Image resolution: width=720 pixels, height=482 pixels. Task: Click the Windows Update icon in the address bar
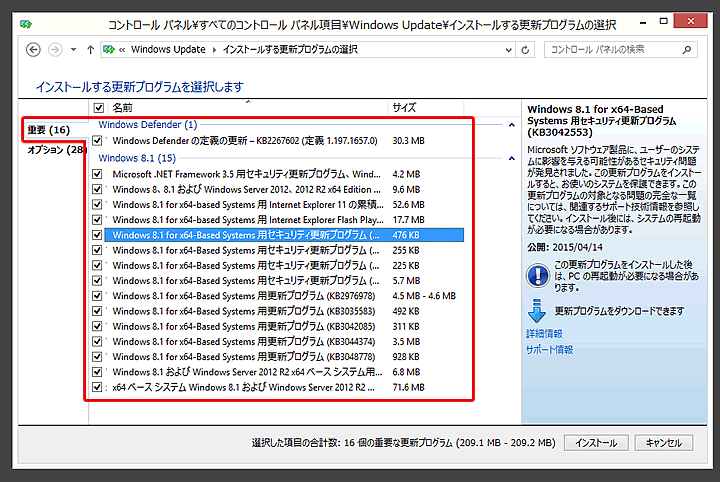point(109,50)
